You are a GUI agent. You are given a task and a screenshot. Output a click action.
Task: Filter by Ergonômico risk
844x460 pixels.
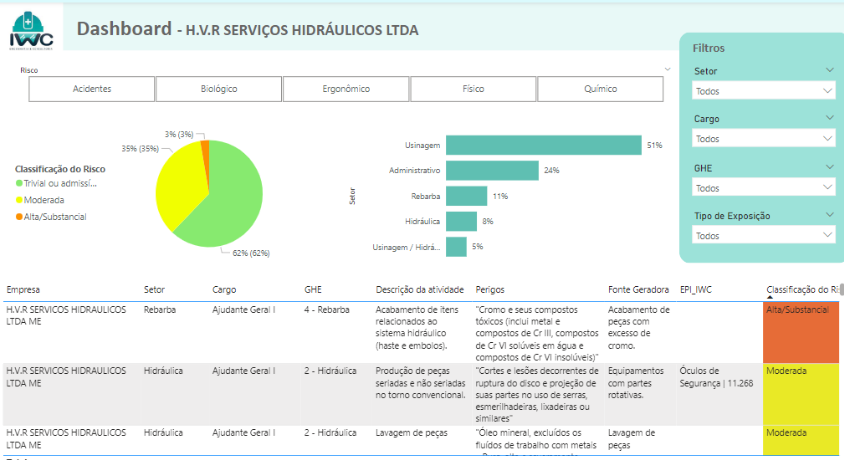click(346, 89)
